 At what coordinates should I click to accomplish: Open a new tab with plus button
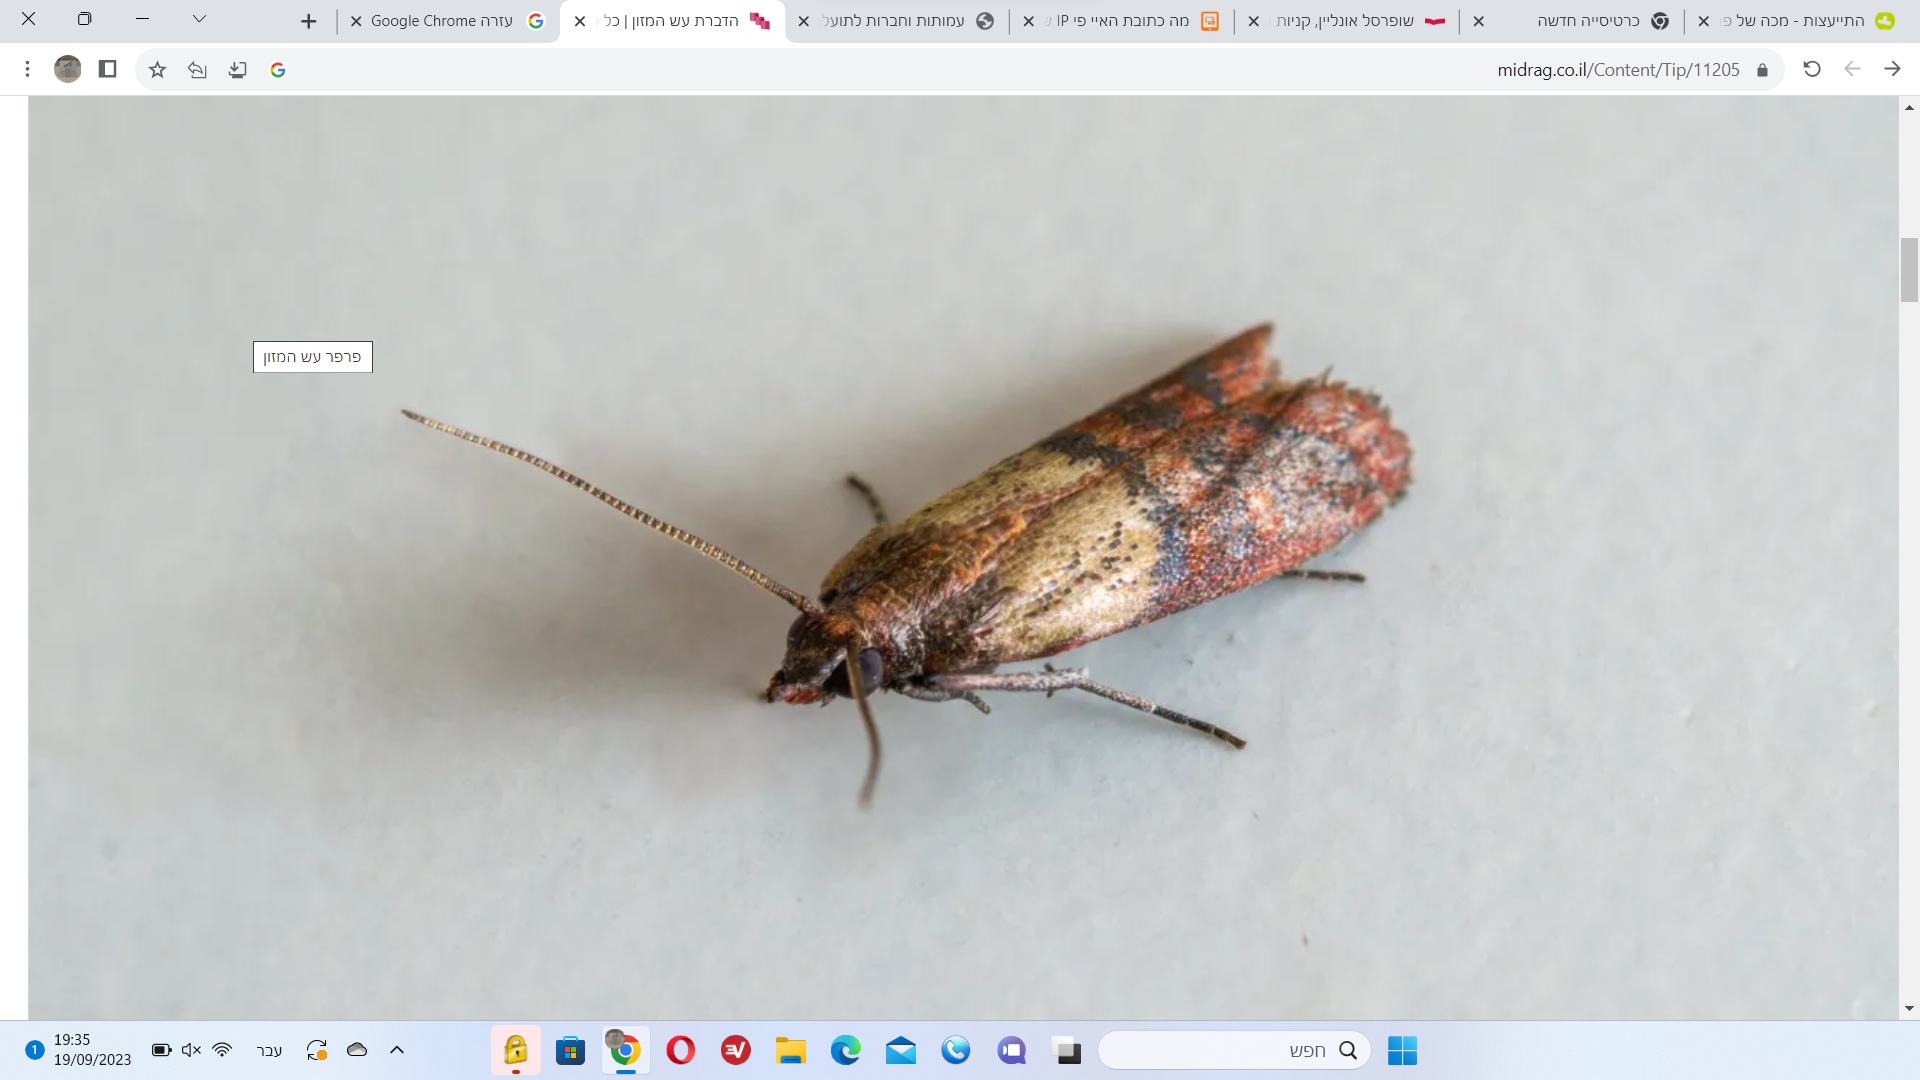click(308, 21)
